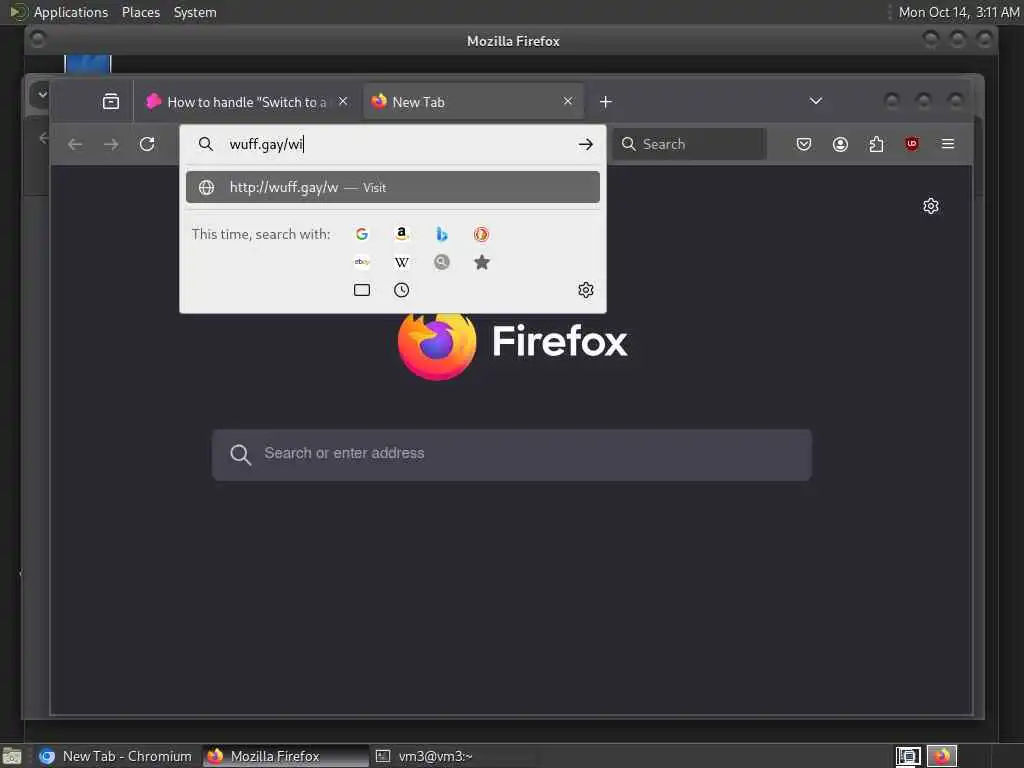1024x768 pixels.
Task: Open the Firefox hamburger application menu
Action: tap(948, 144)
